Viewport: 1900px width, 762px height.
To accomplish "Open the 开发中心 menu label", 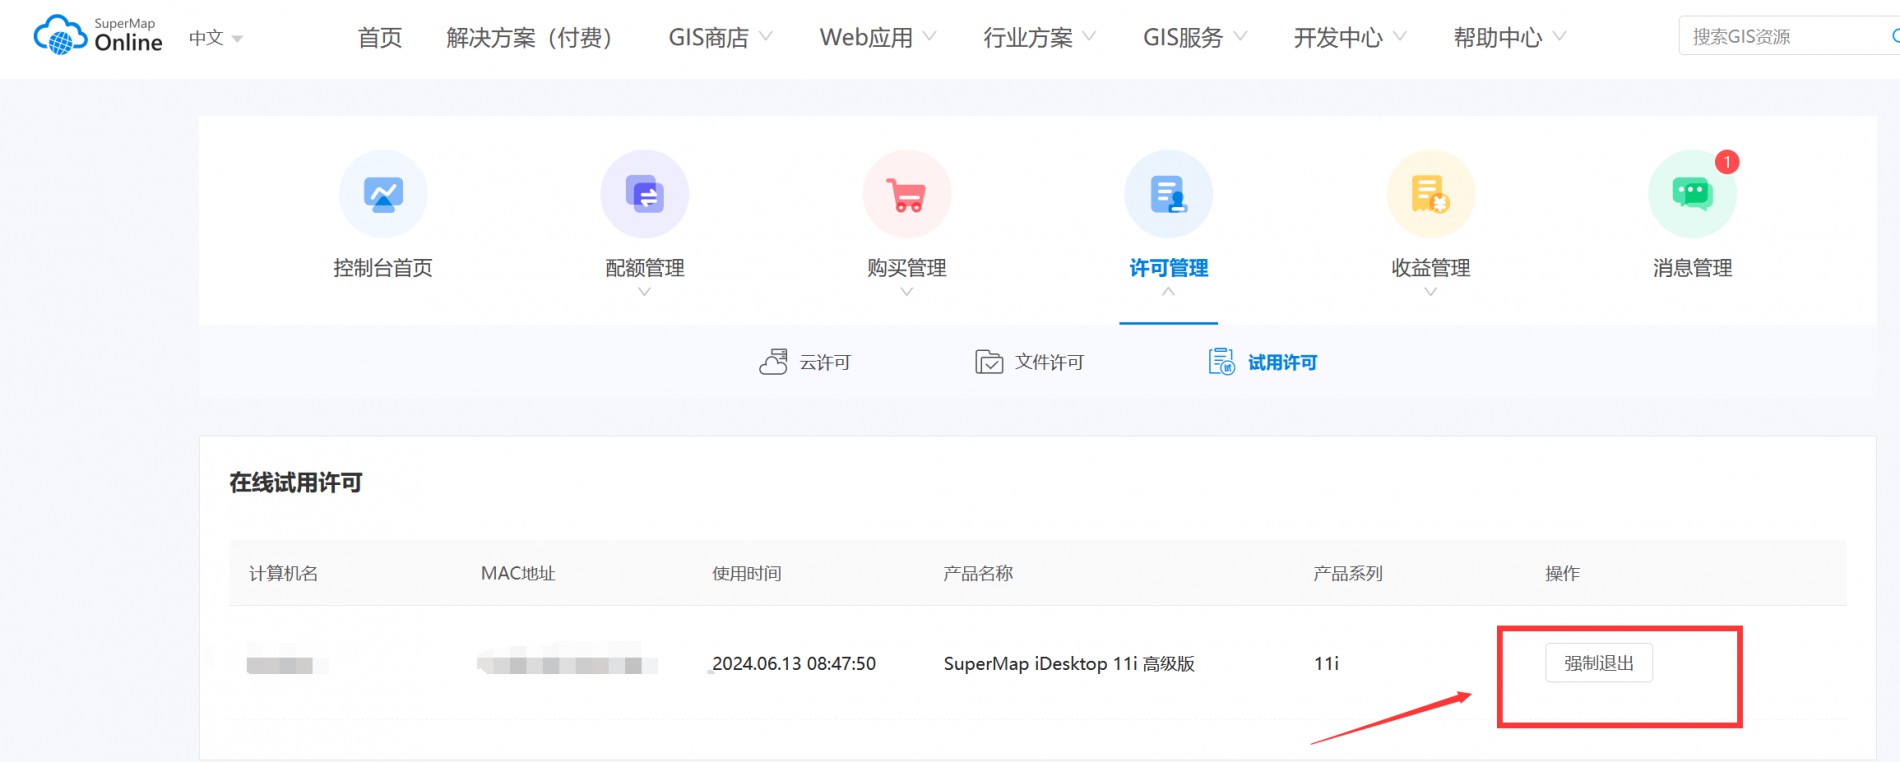I will click(x=1338, y=38).
